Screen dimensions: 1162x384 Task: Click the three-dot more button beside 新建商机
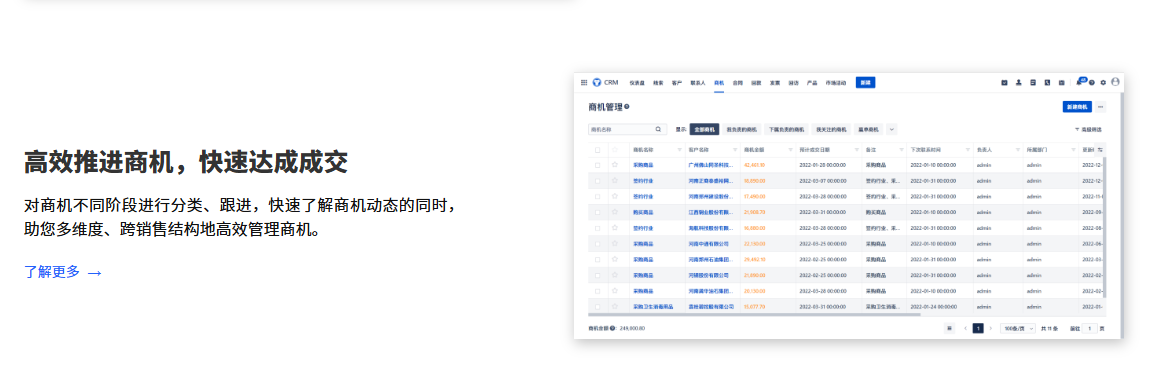coord(1100,107)
